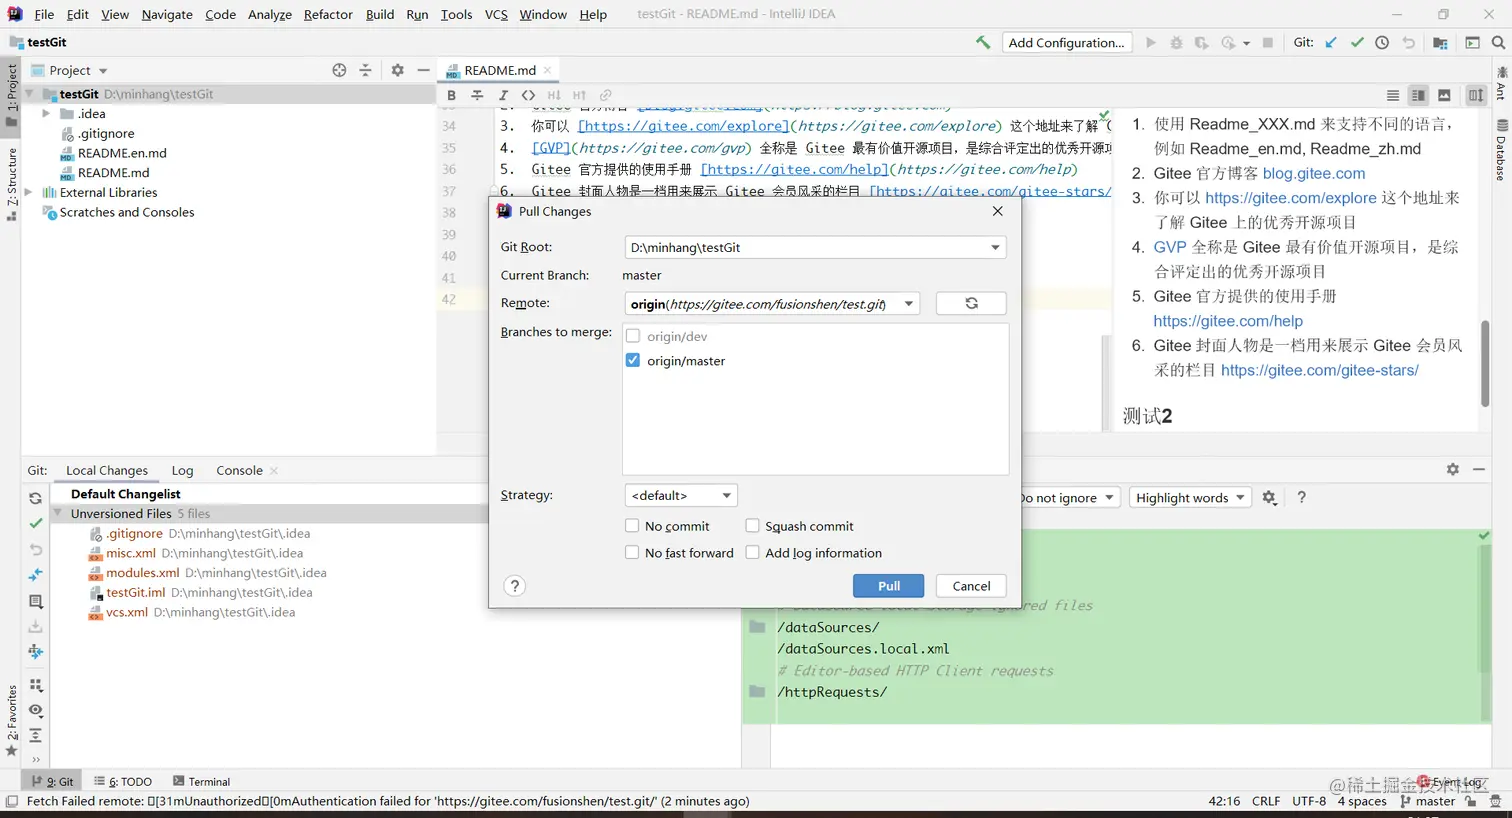Expand External Libraries node

point(28,192)
